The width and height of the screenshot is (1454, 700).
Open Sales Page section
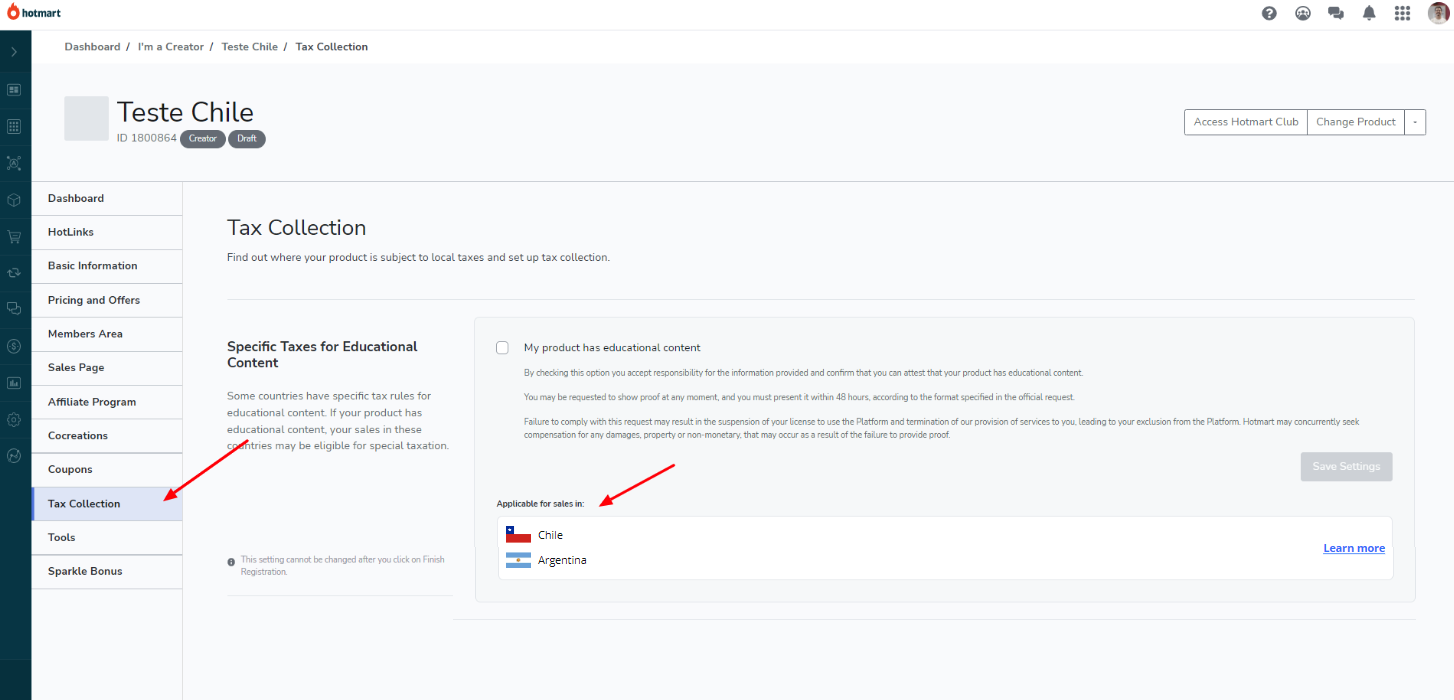pos(107,368)
